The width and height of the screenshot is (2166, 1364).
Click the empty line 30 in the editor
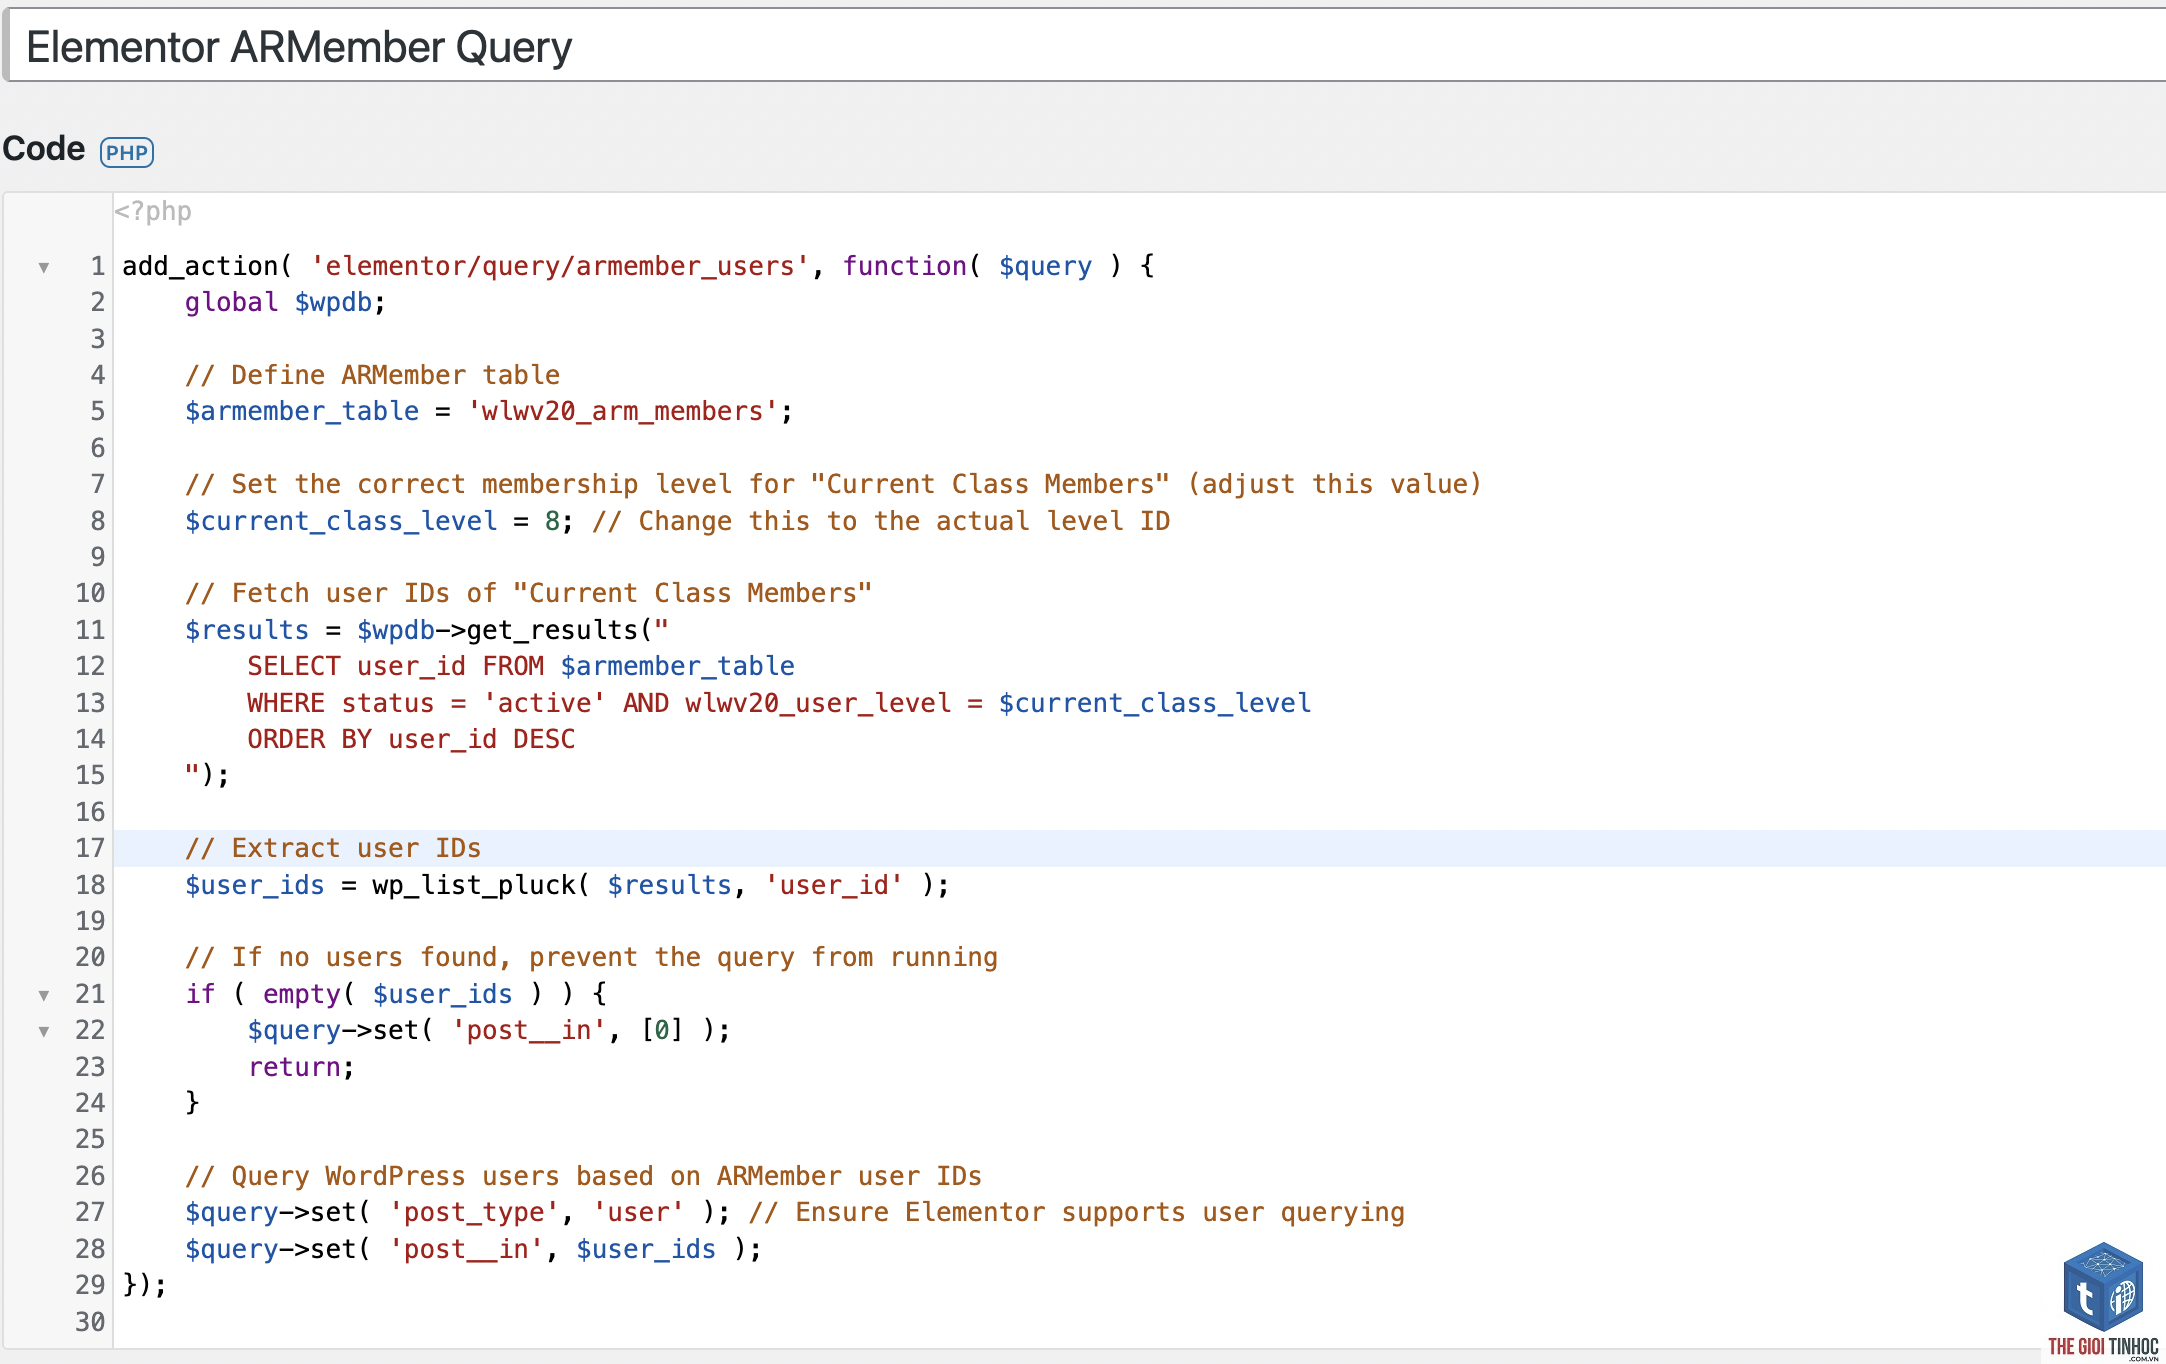1140,1322
